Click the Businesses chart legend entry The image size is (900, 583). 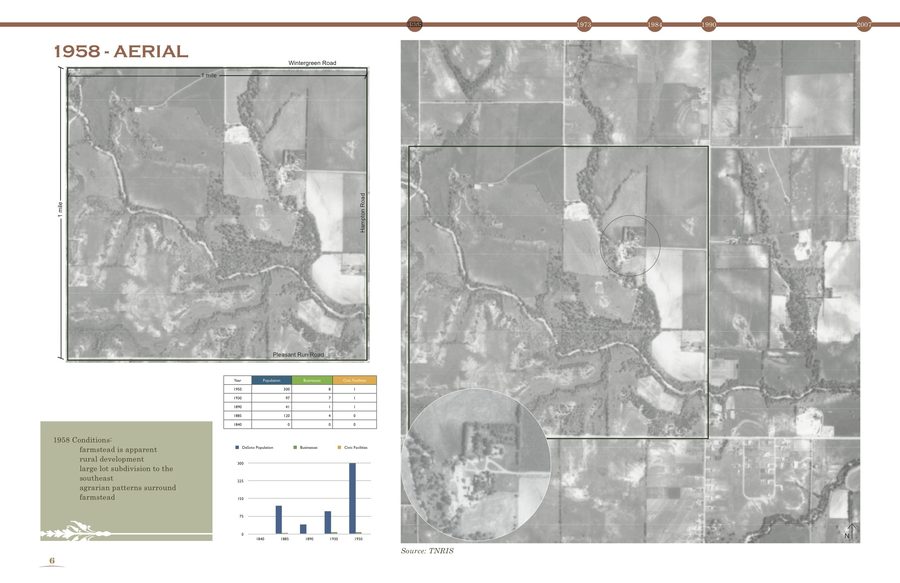[305, 448]
